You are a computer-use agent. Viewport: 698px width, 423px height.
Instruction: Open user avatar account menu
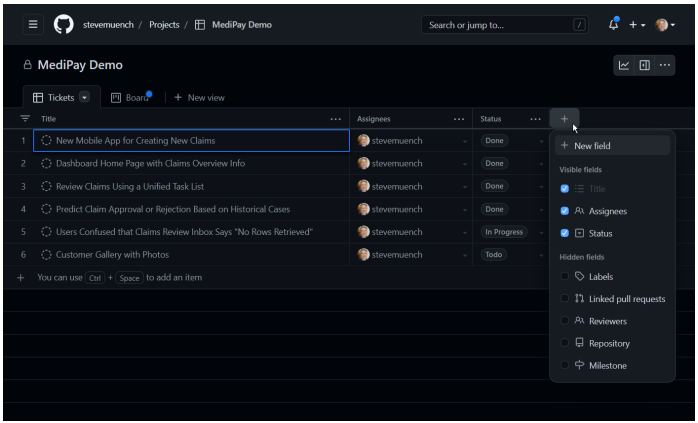pyautogui.click(x=665, y=25)
